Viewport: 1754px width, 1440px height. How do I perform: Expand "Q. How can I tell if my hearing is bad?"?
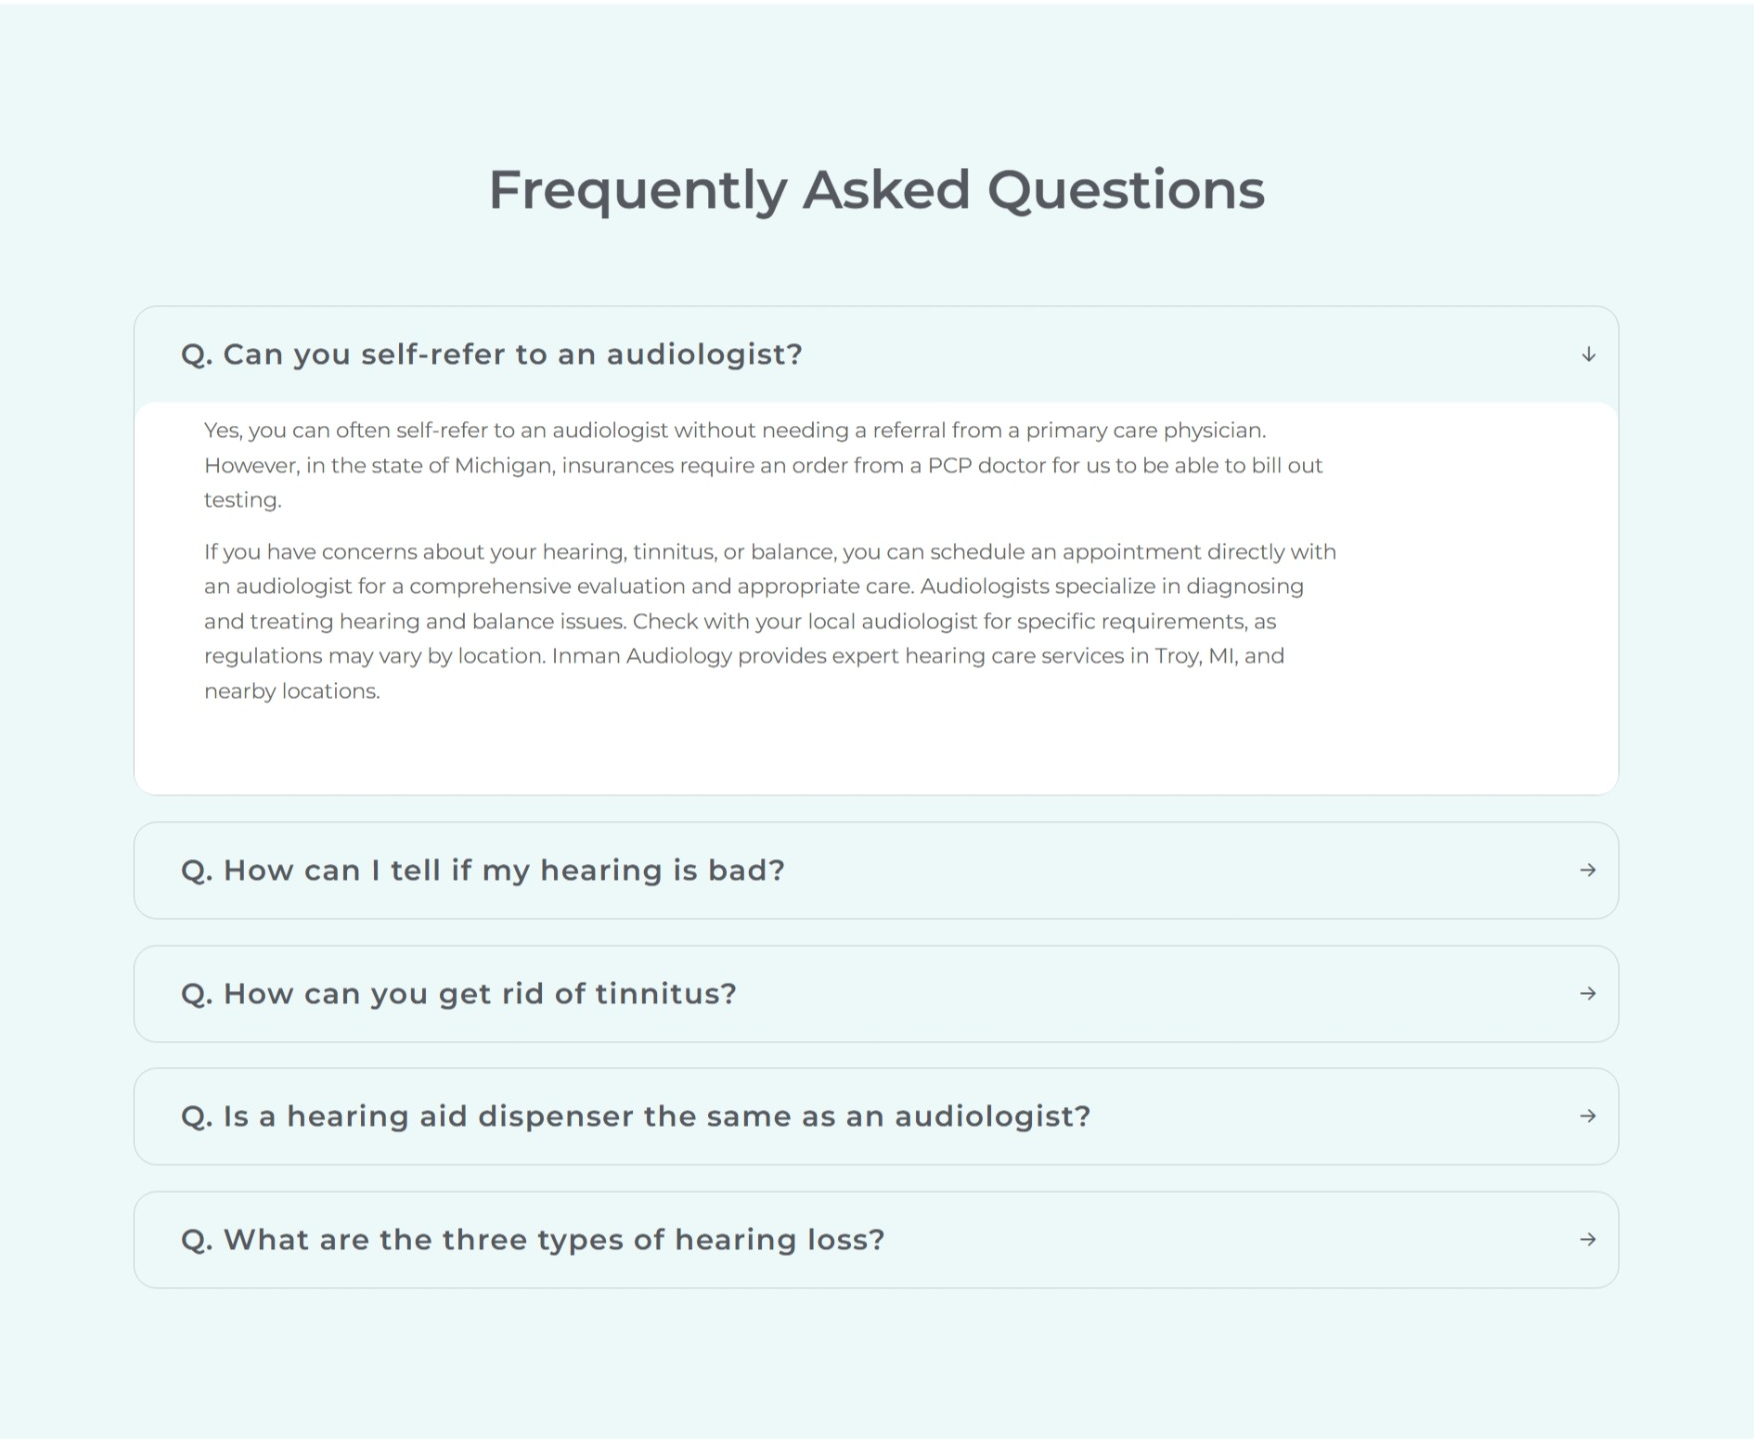[x=483, y=871]
